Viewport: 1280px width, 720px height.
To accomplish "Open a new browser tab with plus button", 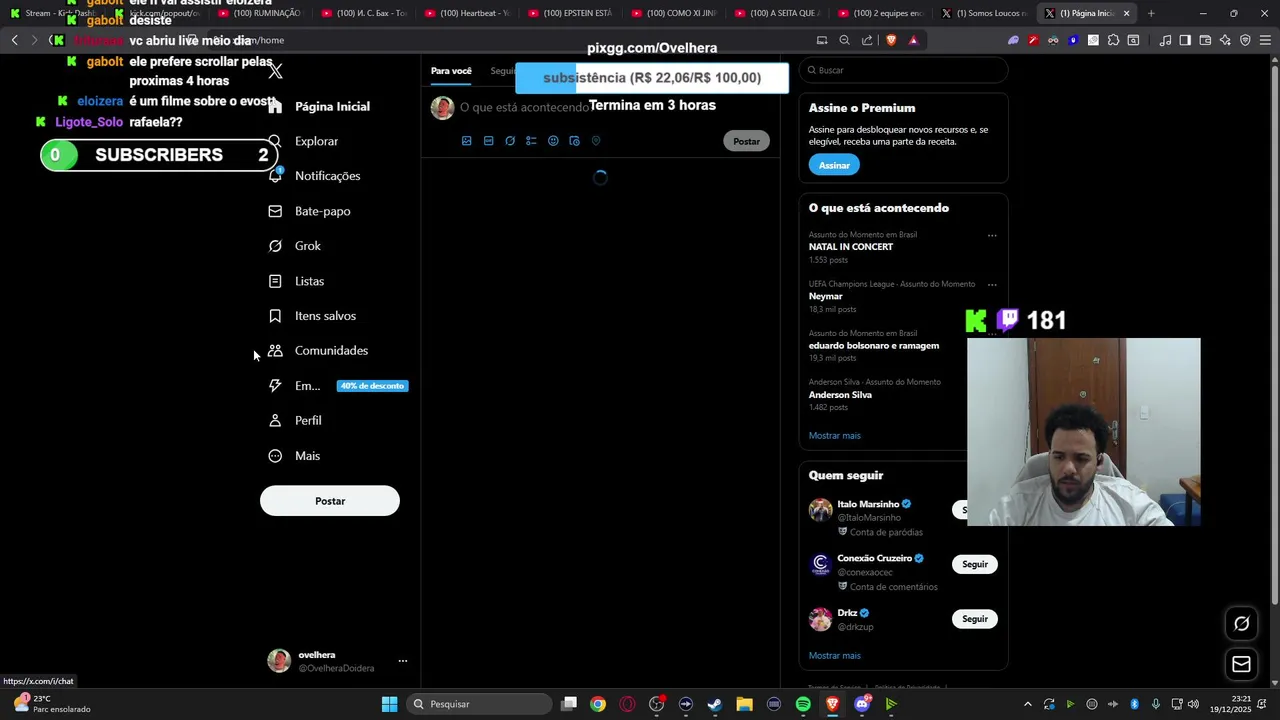I will (1151, 13).
